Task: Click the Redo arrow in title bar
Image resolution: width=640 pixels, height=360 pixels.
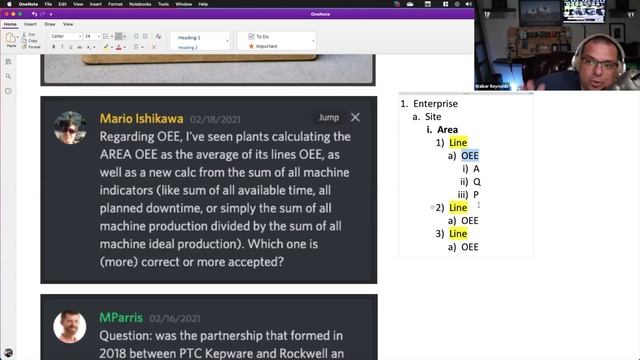Action: [x=42, y=14]
